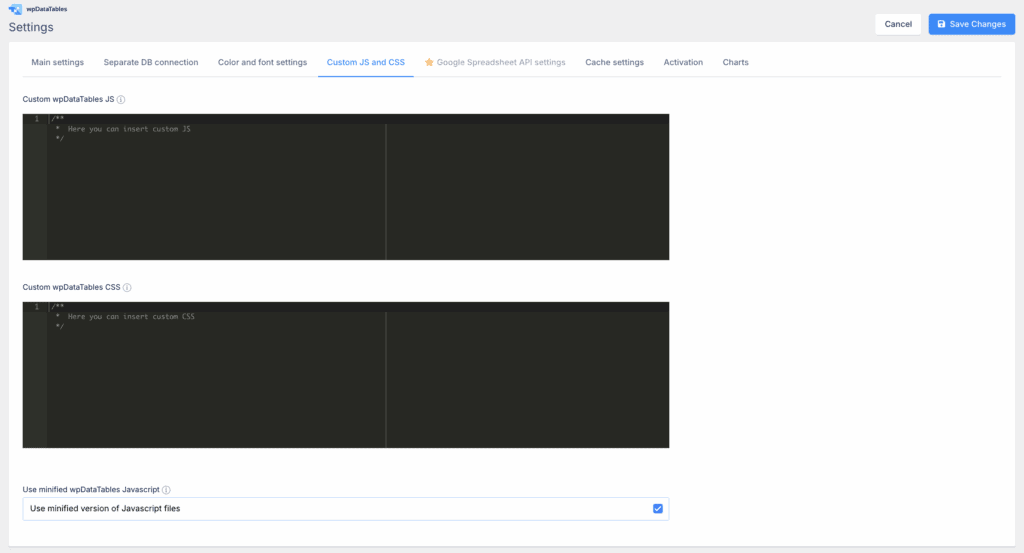Switch to the Charts tab
Viewport: 1024px width, 553px height.
tap(735, 62)
